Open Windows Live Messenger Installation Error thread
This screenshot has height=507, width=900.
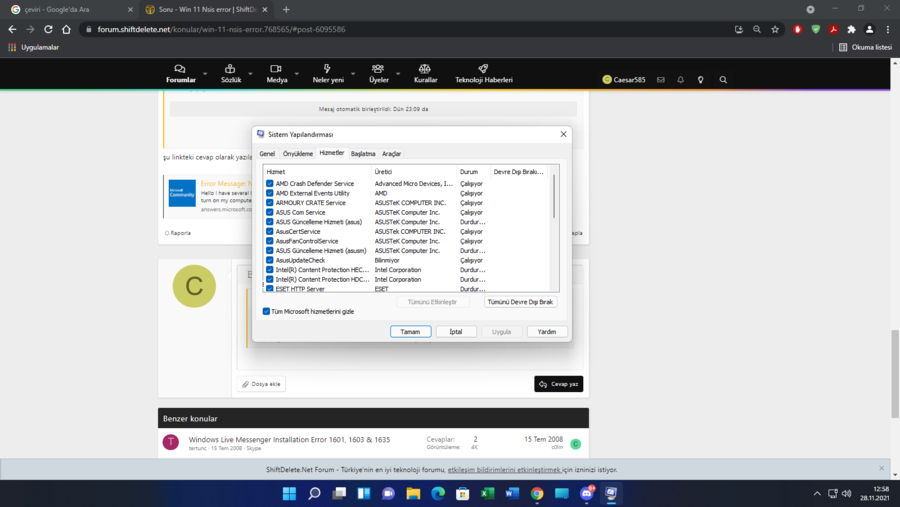289,439
